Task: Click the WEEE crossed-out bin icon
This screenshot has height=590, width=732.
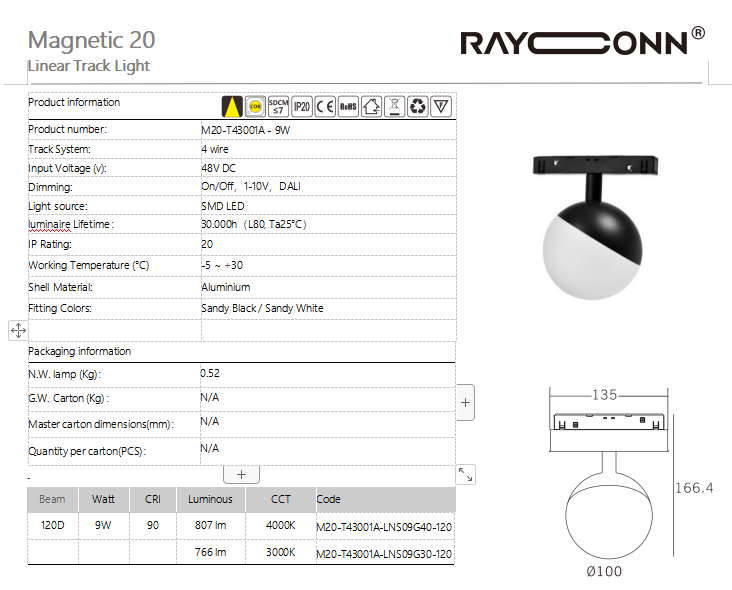Action: pos(394,106)
